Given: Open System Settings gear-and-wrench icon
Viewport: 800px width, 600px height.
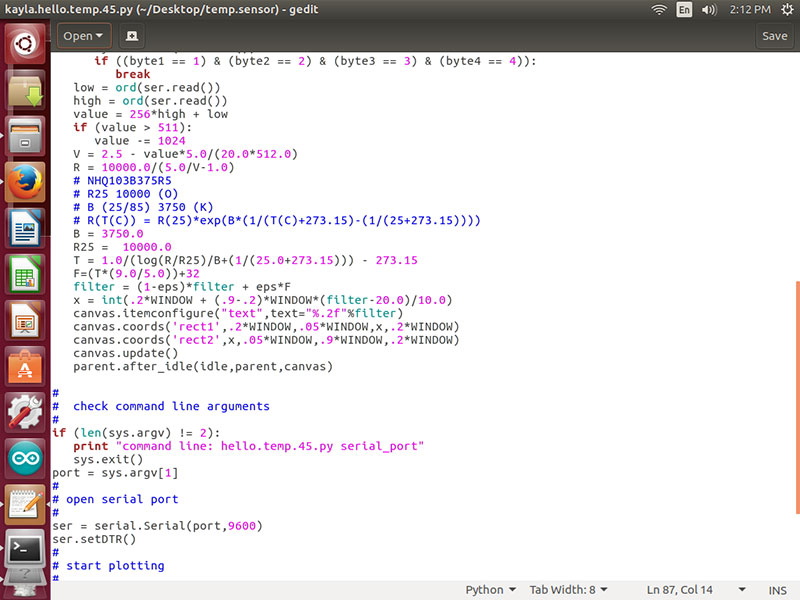Looking at the screenshot, I should (24, 412).
